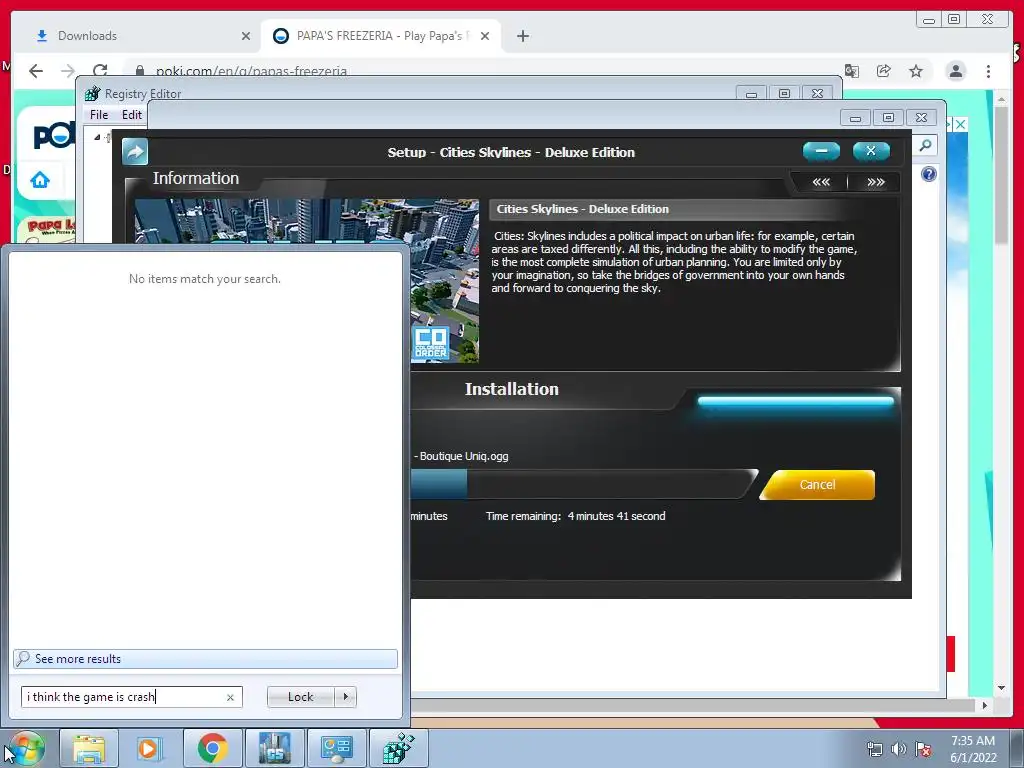The width and height of the screenshot is (1024, 768).
Task: Close the Downloads tab
Action: coord(246,36)
